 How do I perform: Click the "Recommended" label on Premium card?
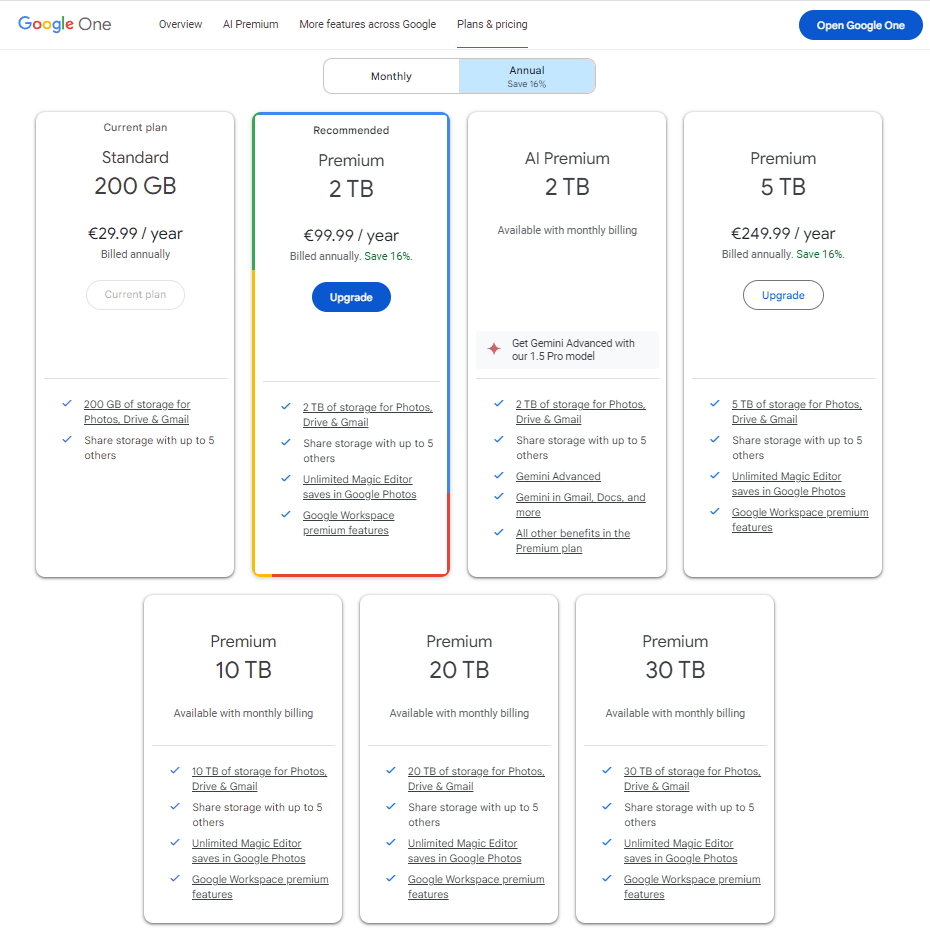point(351,130)
